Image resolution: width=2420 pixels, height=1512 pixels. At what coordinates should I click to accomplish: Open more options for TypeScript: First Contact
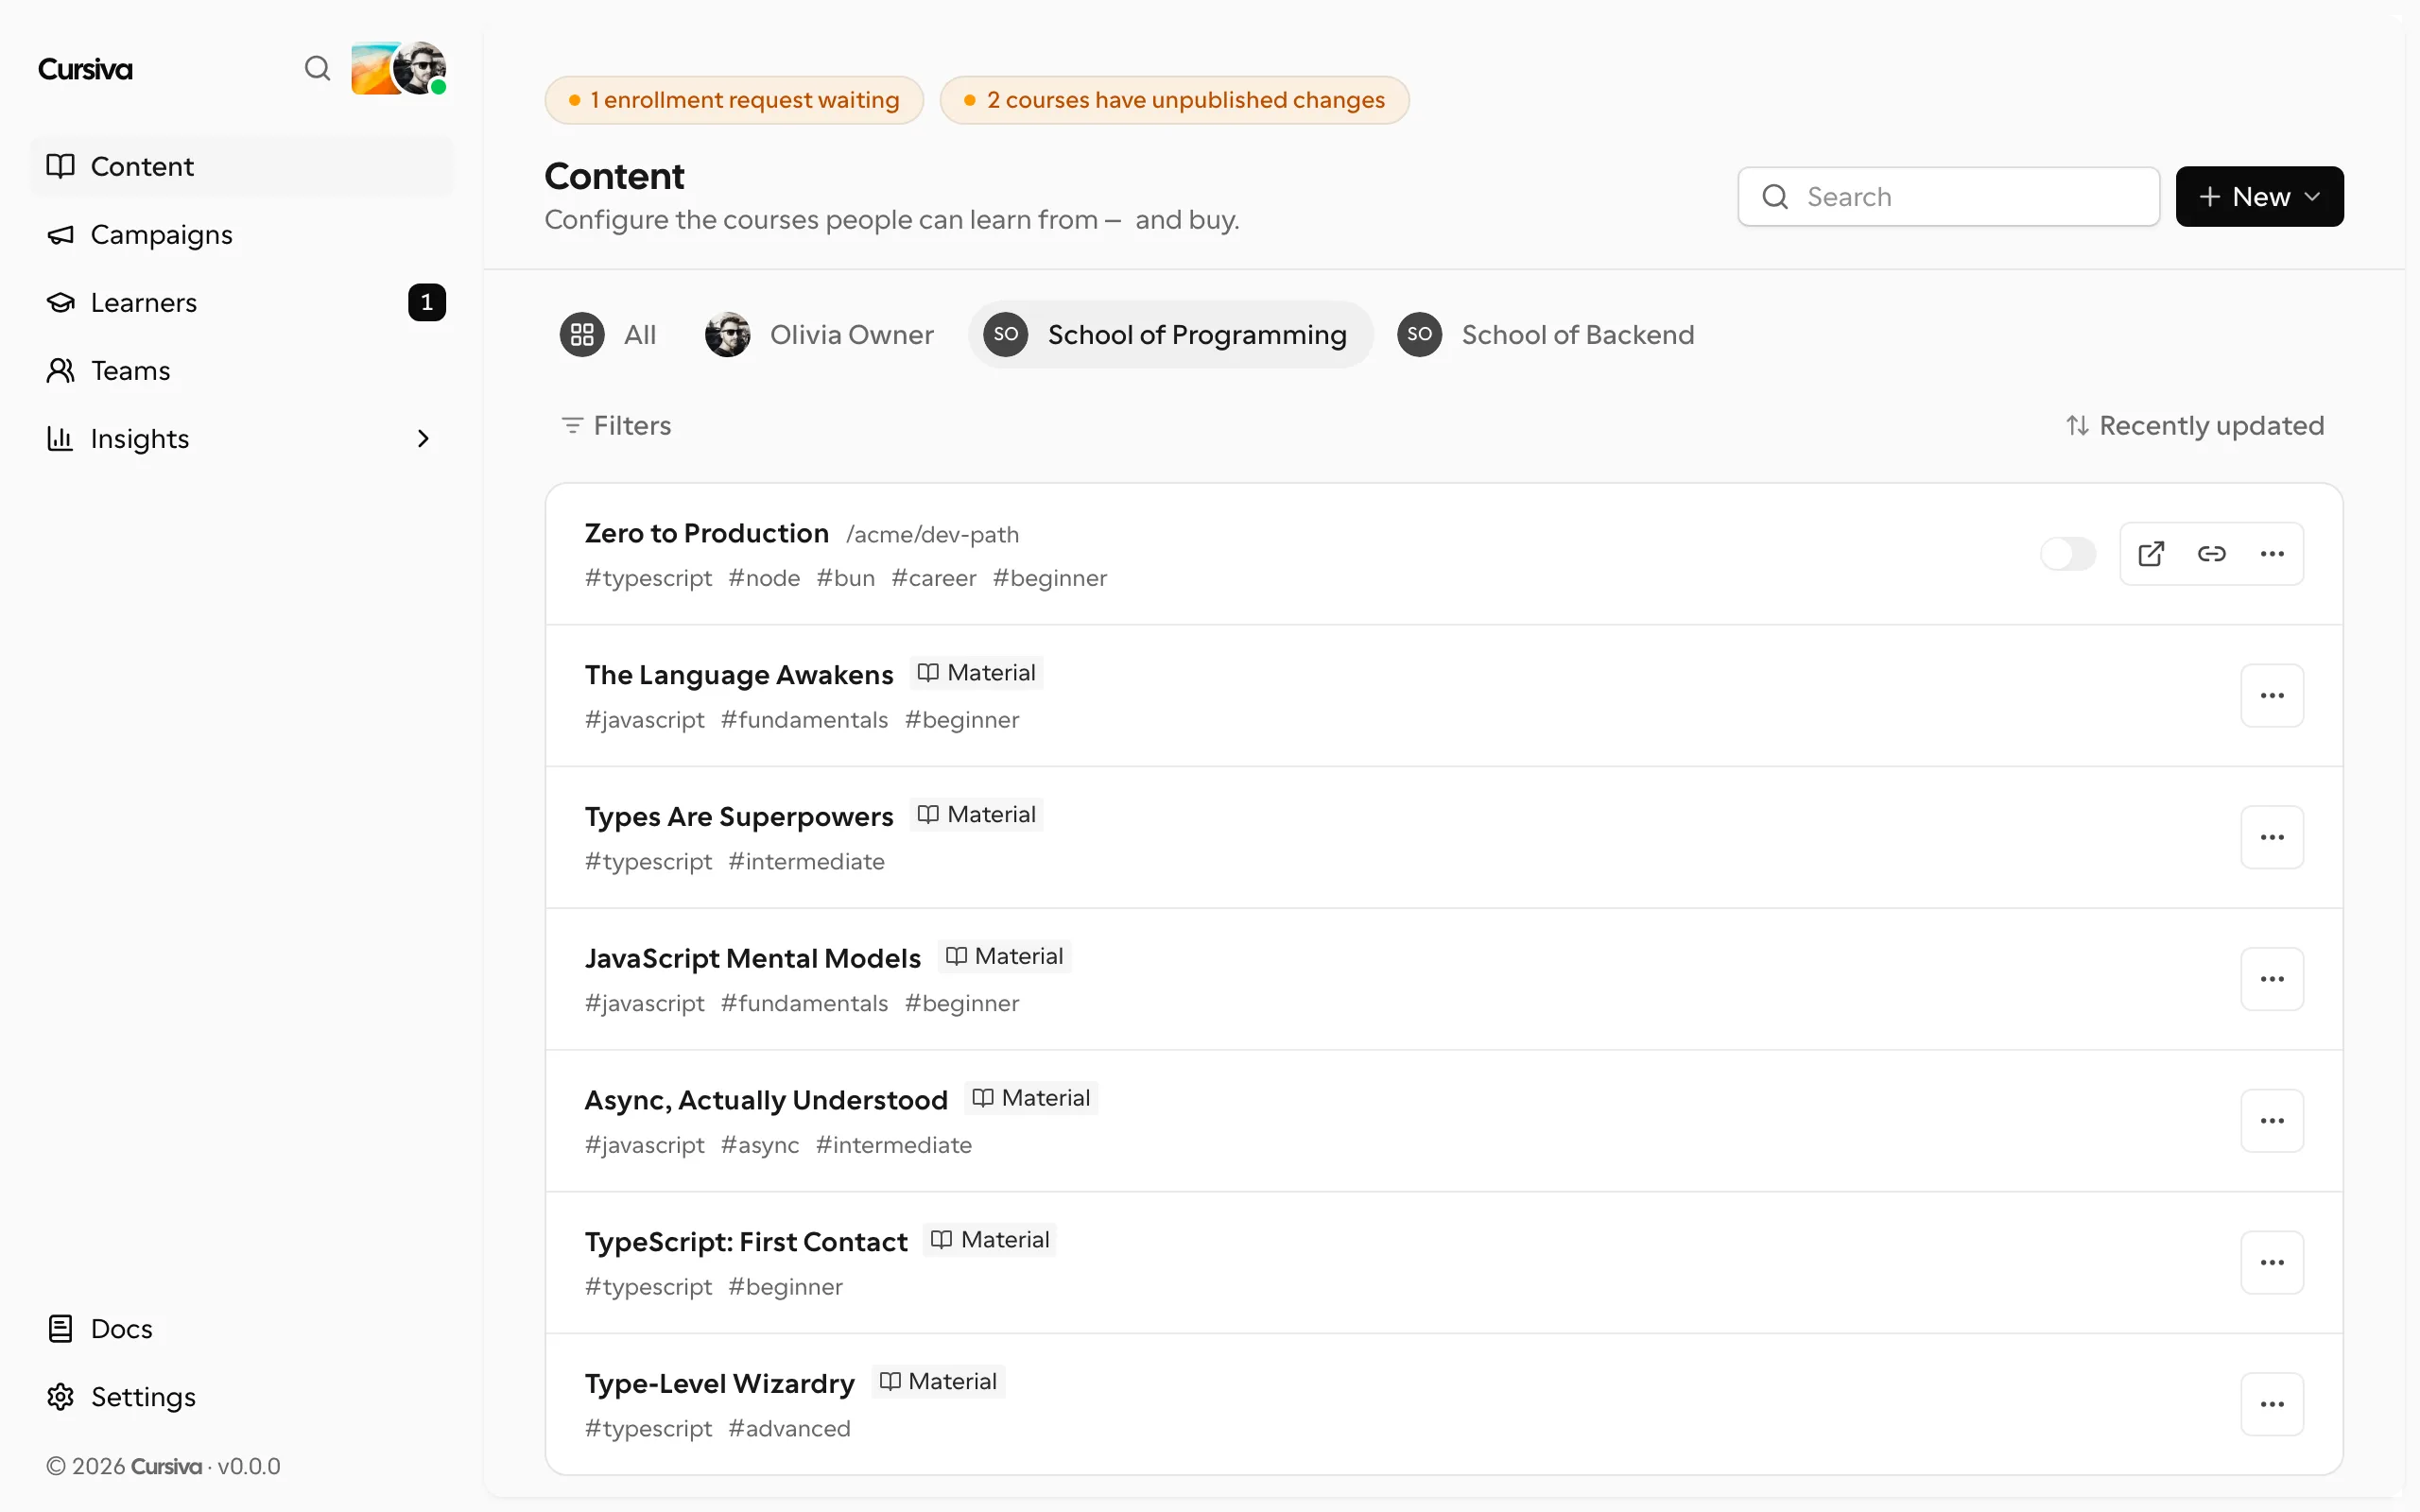[x=2272, y=1263]
